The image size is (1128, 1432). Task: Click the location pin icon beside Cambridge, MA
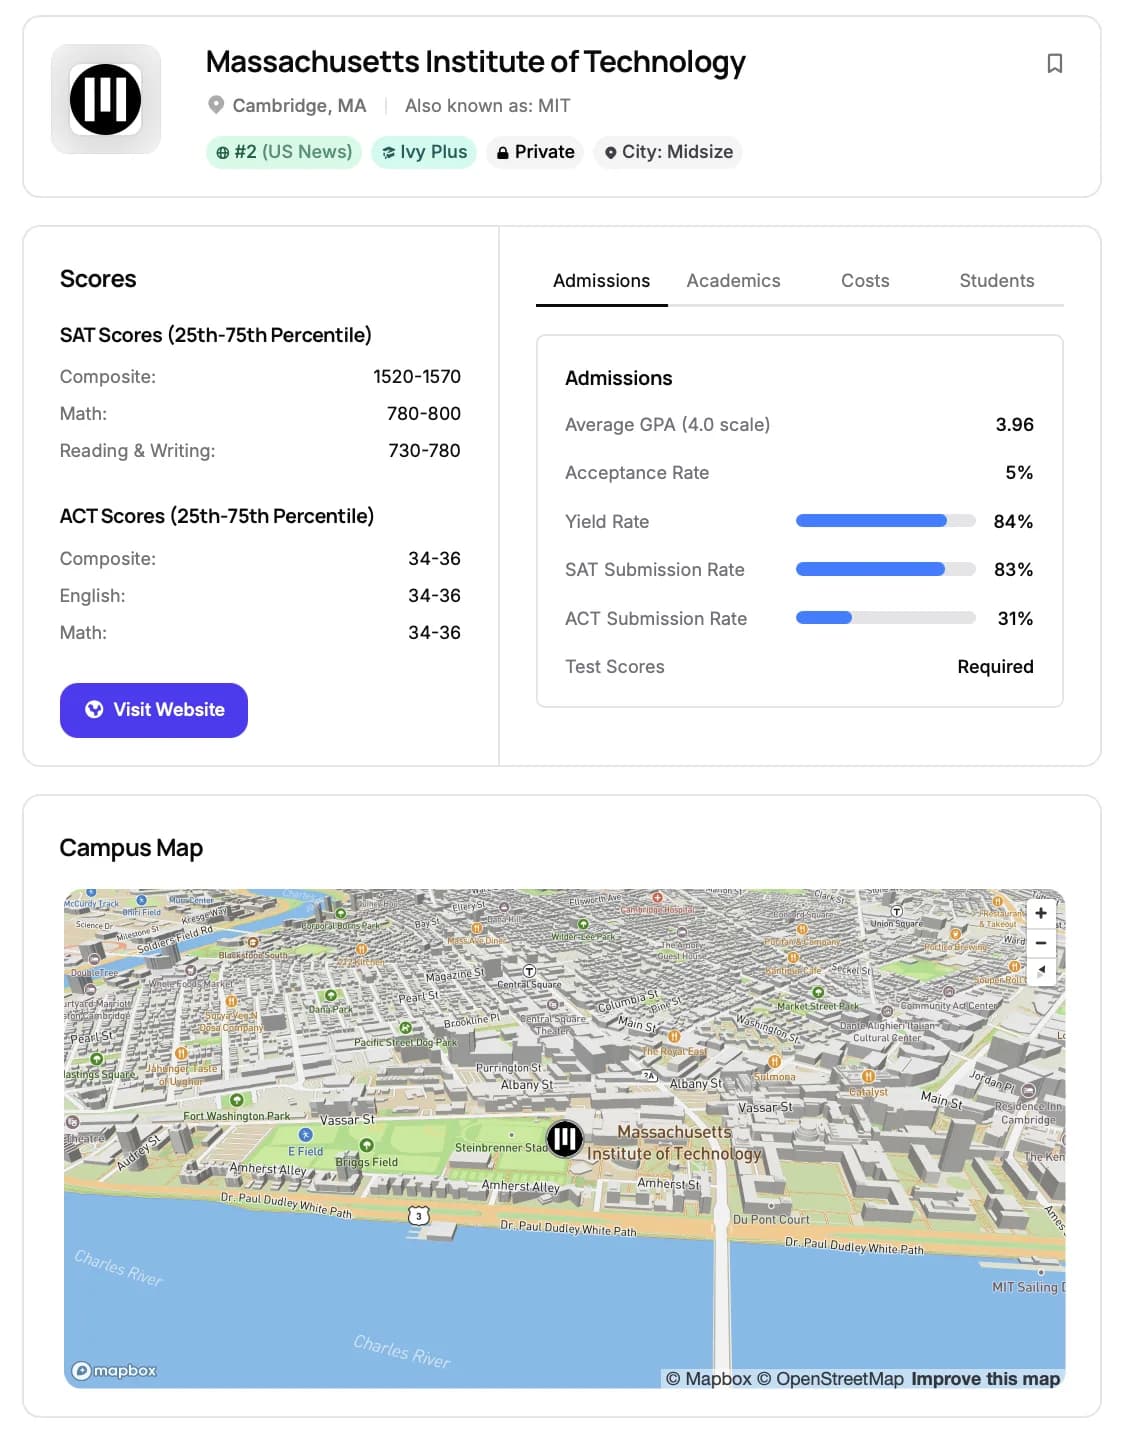[x=215, y=105]
